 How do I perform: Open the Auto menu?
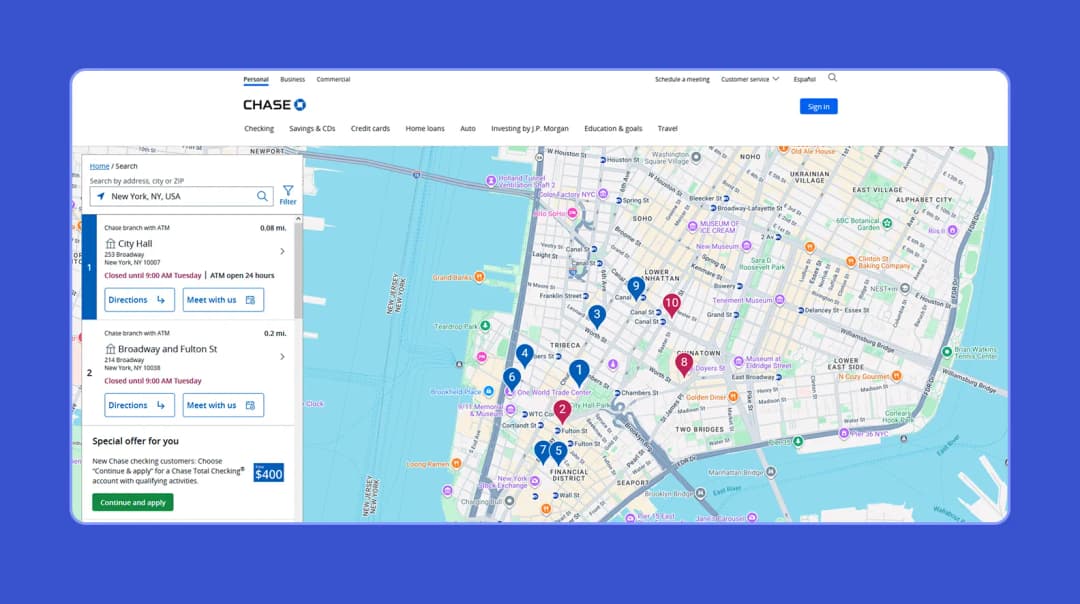pyautogui.click(x=468, y=129)
